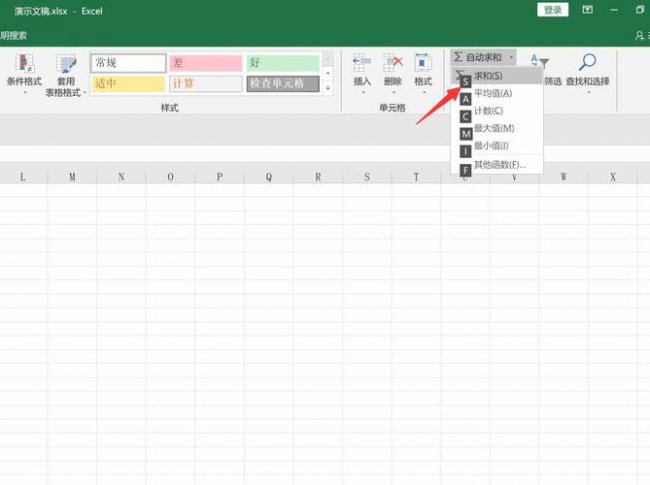Screen dimensions: 650x485
Task: Apply the Calculation (计算) cell style
Action: (x=206, y=83)
